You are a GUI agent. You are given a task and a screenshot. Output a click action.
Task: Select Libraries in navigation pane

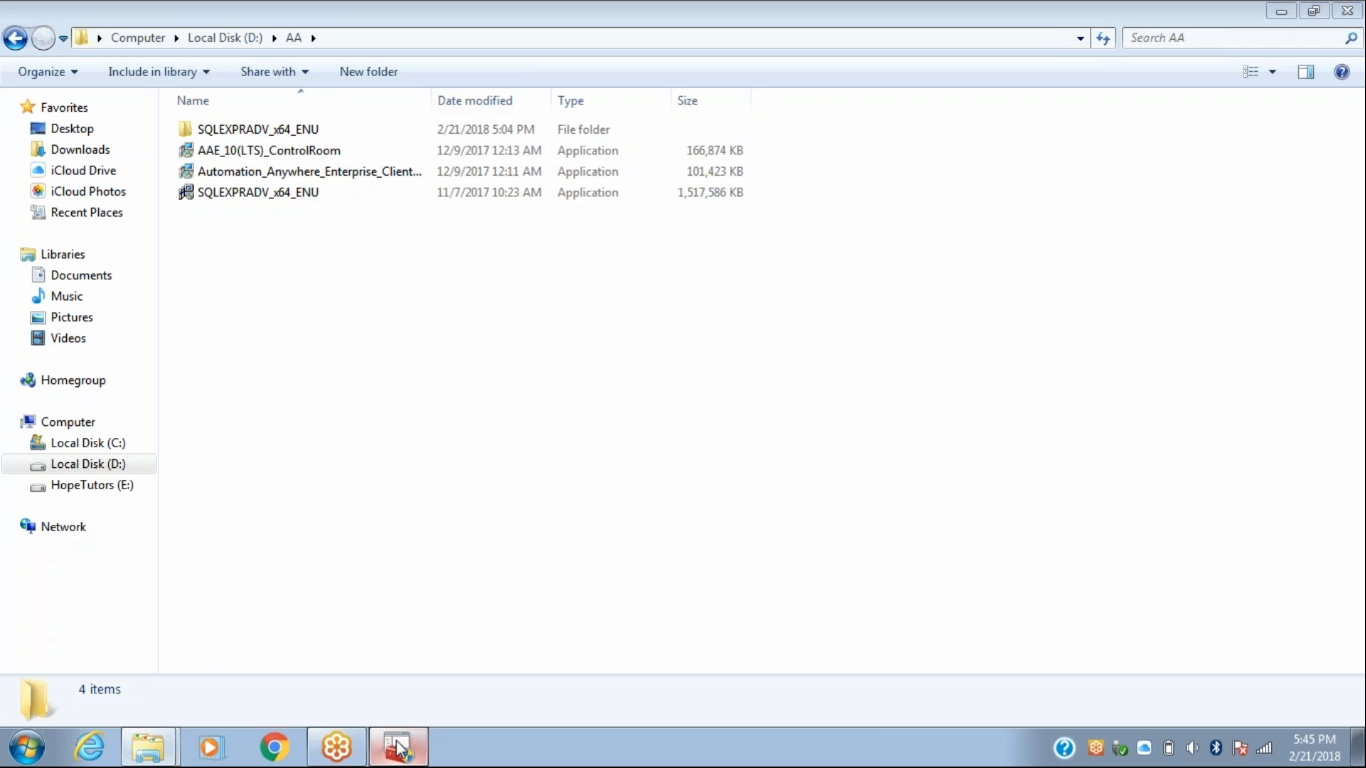(x=62, y=255)
